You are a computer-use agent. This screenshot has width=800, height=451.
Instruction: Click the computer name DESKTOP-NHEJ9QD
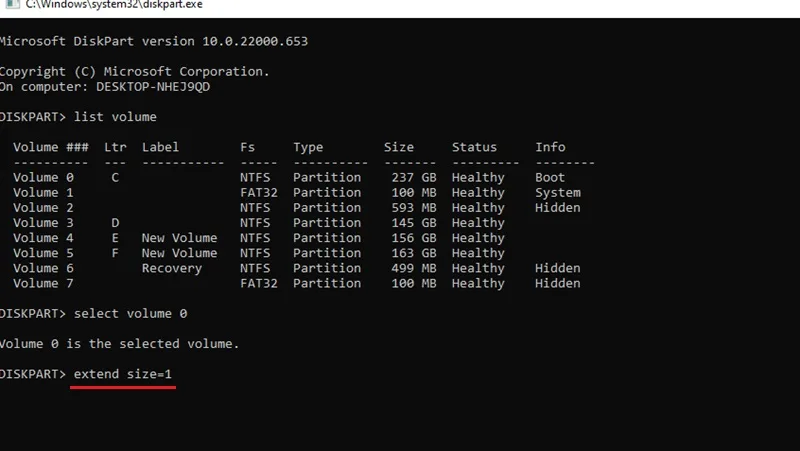pos(153,87)
